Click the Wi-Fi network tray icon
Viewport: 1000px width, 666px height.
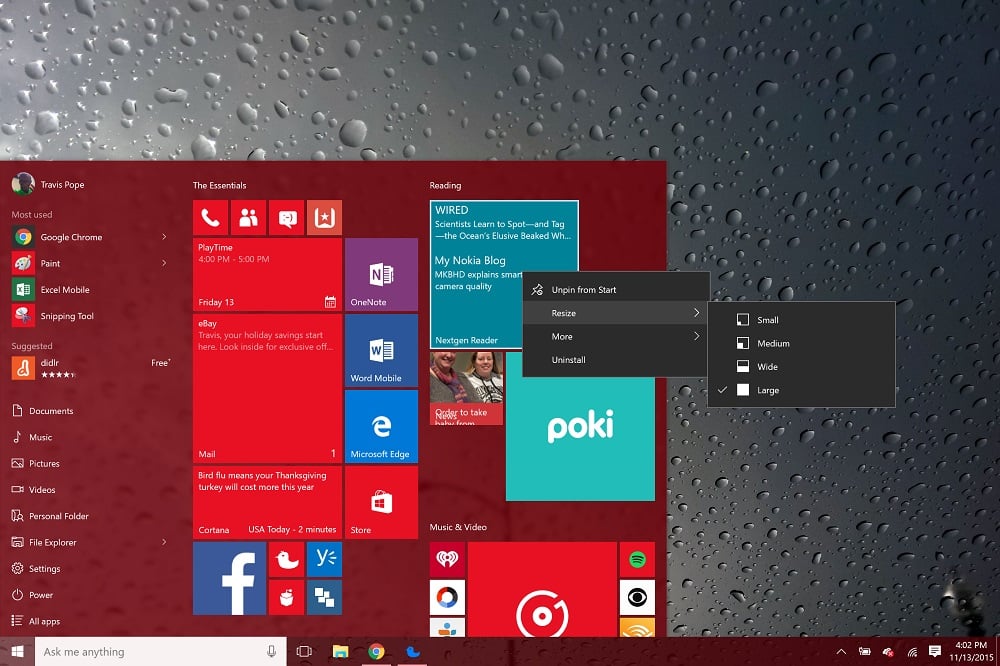pos(912,651)
